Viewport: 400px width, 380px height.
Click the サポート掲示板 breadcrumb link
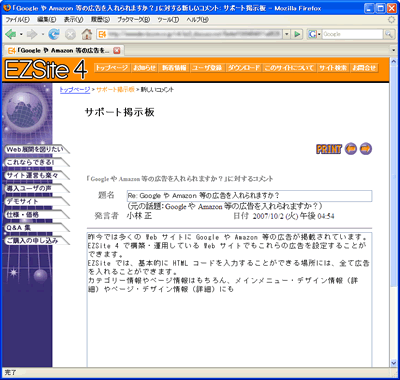(x=115, y=89)
